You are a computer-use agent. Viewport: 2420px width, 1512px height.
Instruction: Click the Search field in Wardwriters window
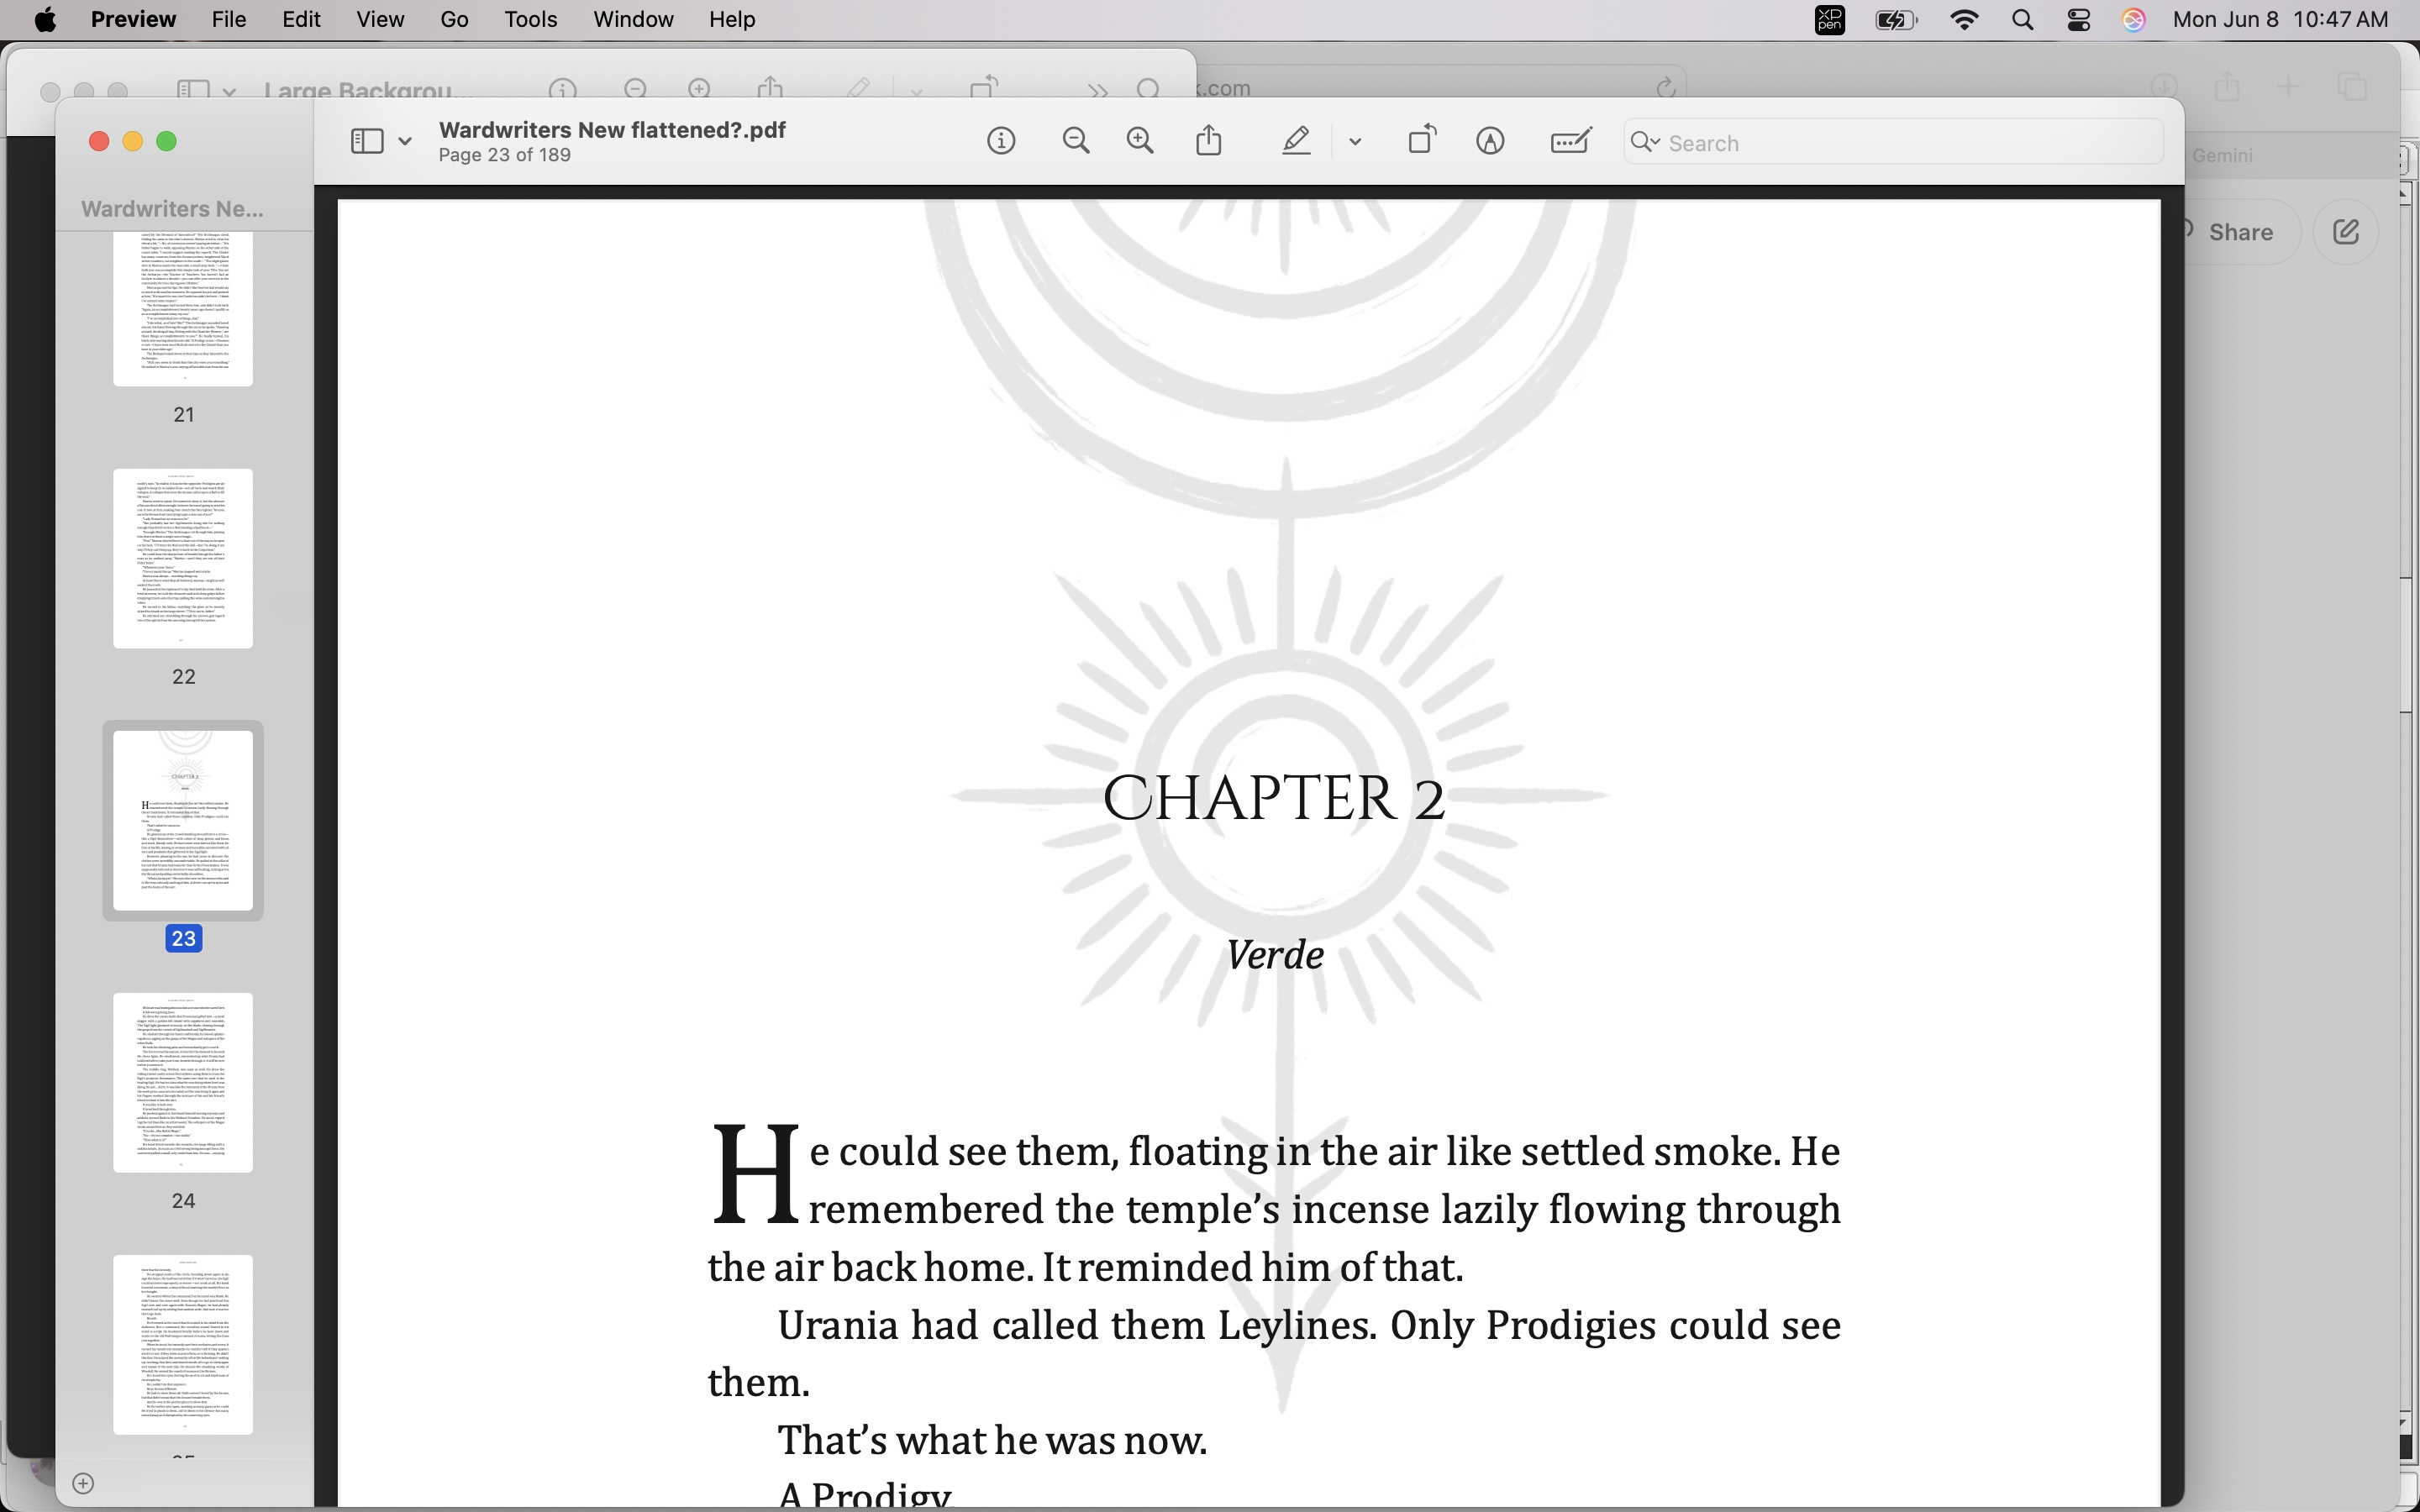coord(1893,143)
